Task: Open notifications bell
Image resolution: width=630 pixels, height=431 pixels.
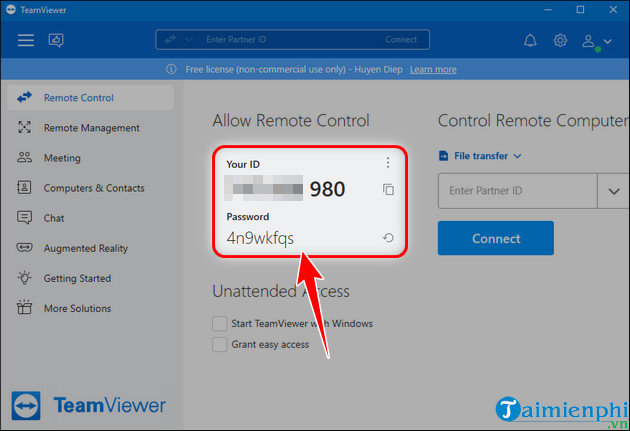Action: click(x=530, y=40)
